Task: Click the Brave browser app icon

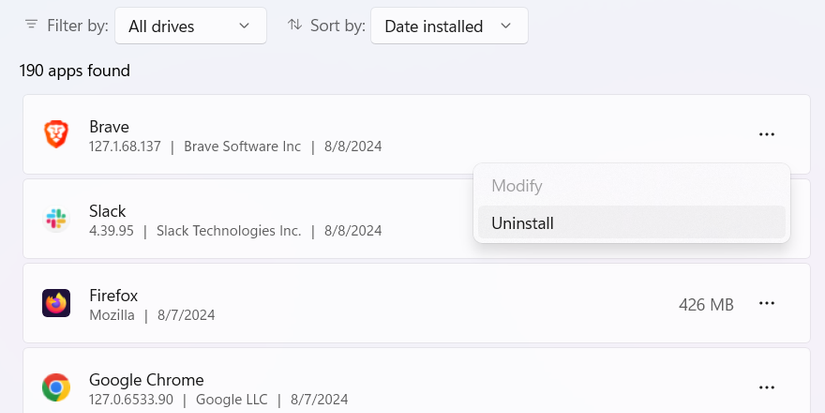Action: tap(56, 135)
